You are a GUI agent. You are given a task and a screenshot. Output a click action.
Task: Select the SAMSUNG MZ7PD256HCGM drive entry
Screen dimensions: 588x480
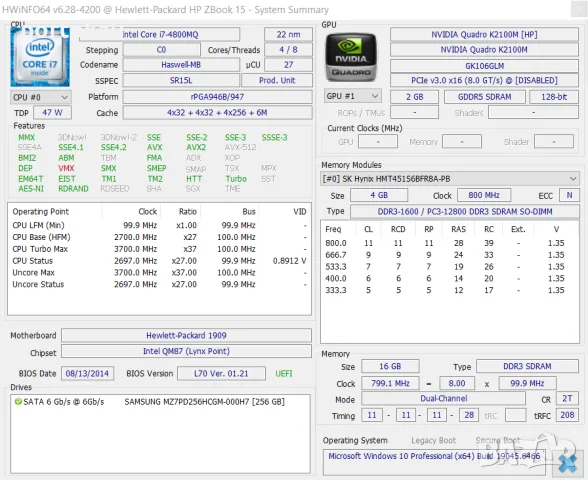pos(204,402)
